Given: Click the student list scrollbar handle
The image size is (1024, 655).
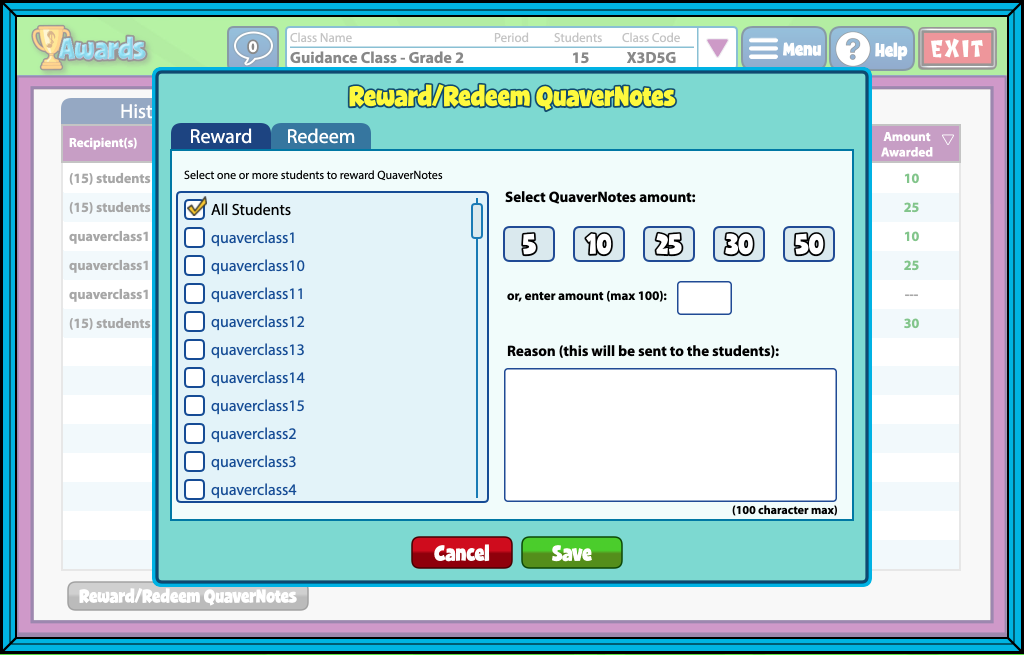Looking at the screenshot, I should pyautogui.click(x=477, y=221).
